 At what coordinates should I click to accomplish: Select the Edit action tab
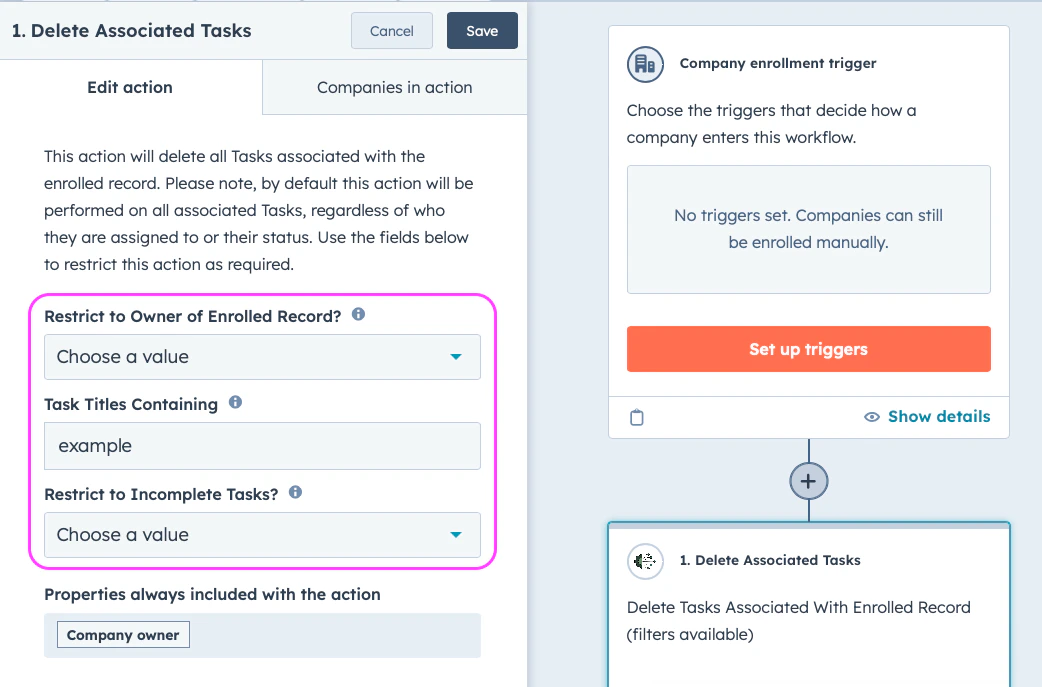click(x=129, y=87)
